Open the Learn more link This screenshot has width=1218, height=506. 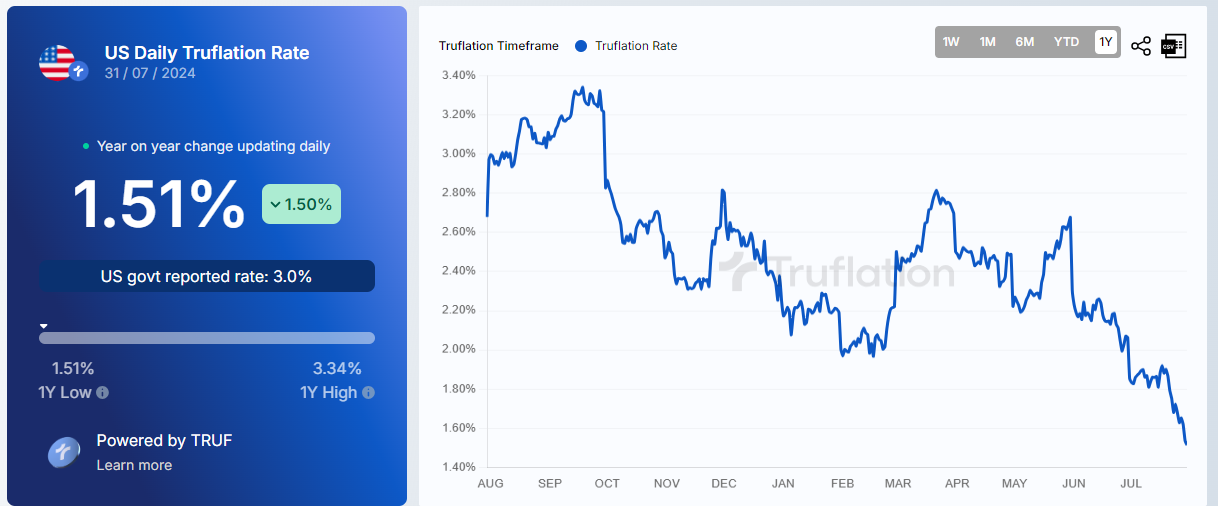(x=134, y=465)
